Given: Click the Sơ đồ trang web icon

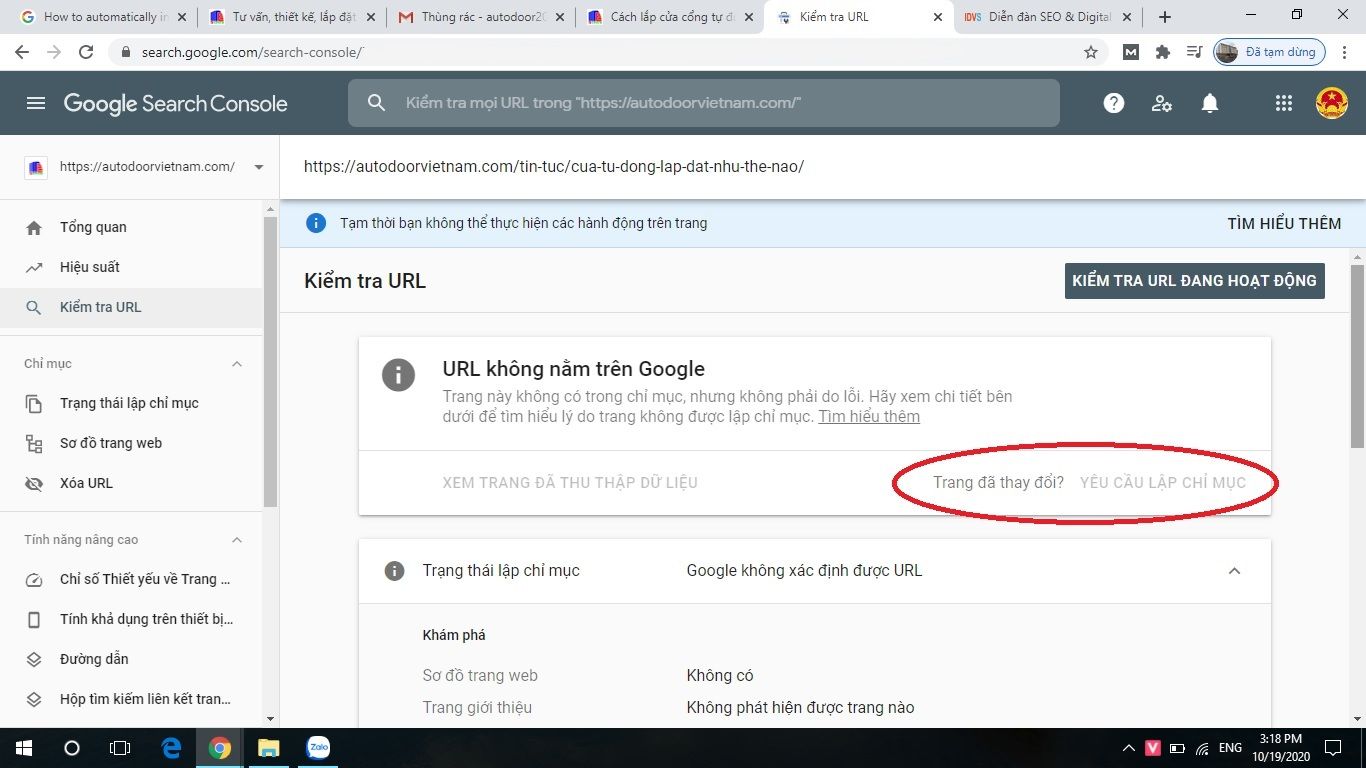Looking at the screenshot, I should [34, 443].
